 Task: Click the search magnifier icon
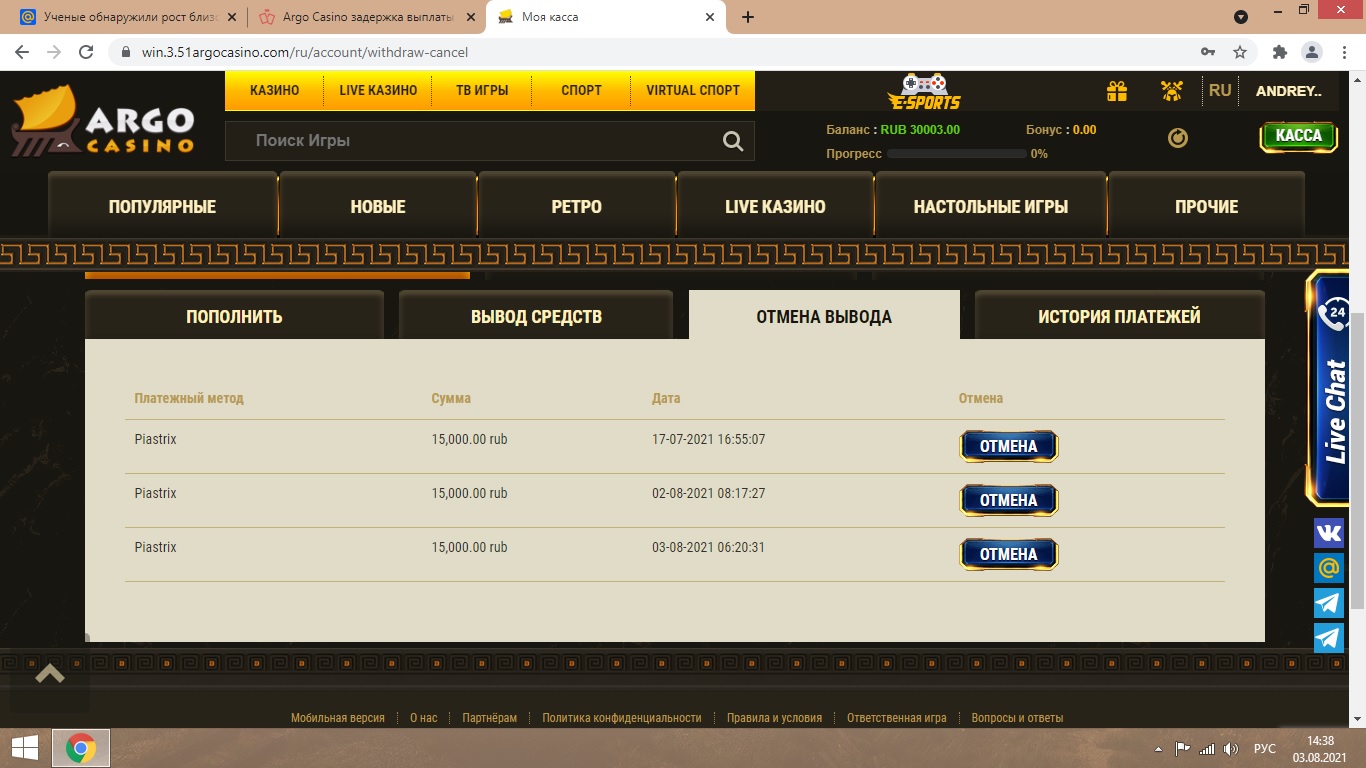tap(733, 142)
